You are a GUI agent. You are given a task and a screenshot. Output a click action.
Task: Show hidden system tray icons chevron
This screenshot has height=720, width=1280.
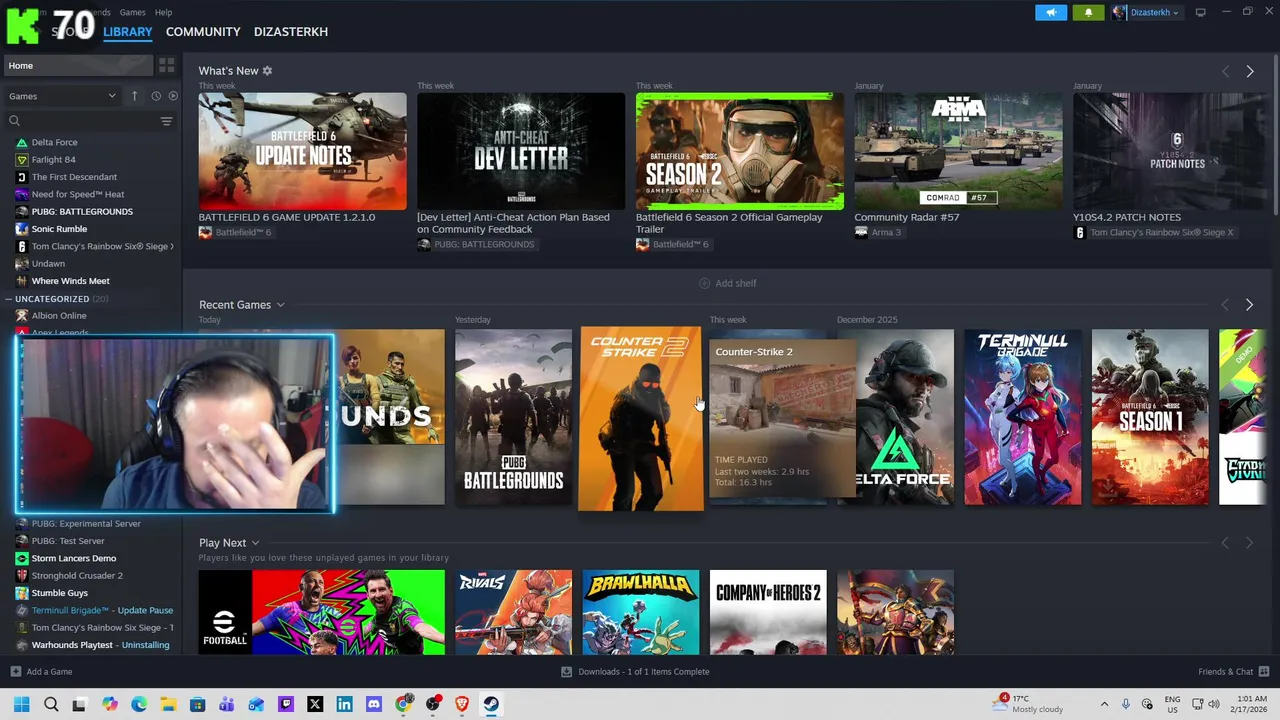coord(1104,704)
